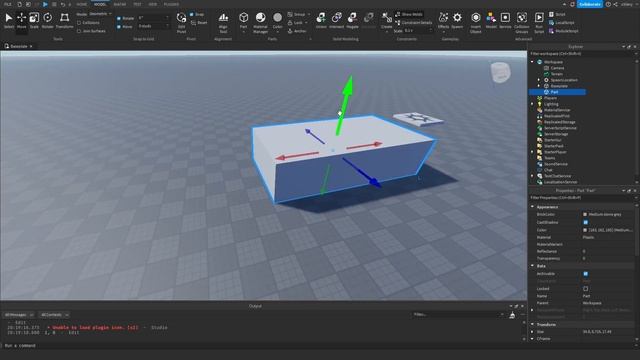Open the All Messages filter dropdown
This screenshot has width=640, height=360.
point(18,315)
